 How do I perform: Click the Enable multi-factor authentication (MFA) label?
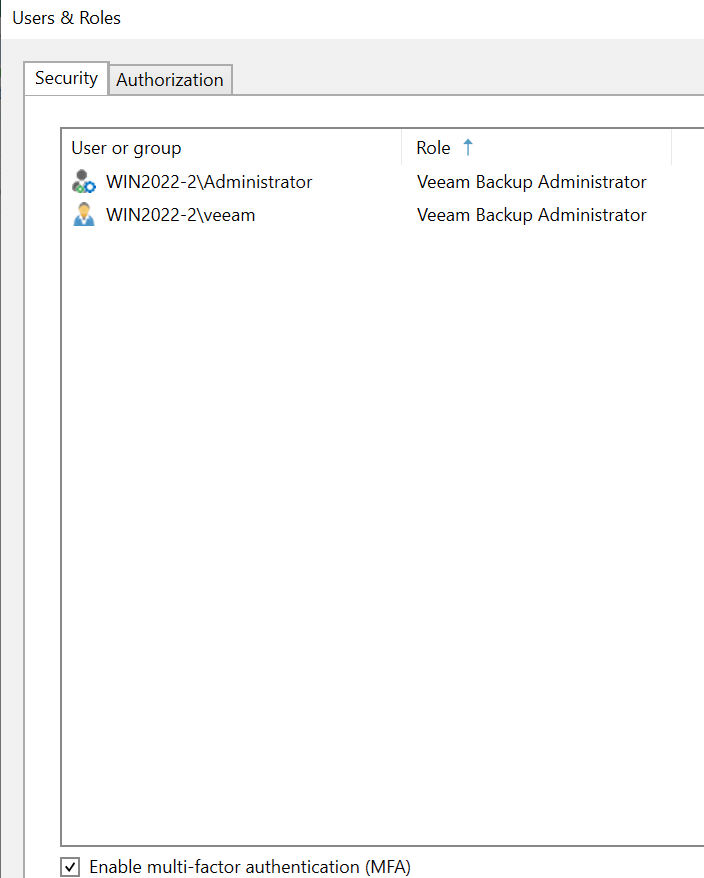coord(250,867)
